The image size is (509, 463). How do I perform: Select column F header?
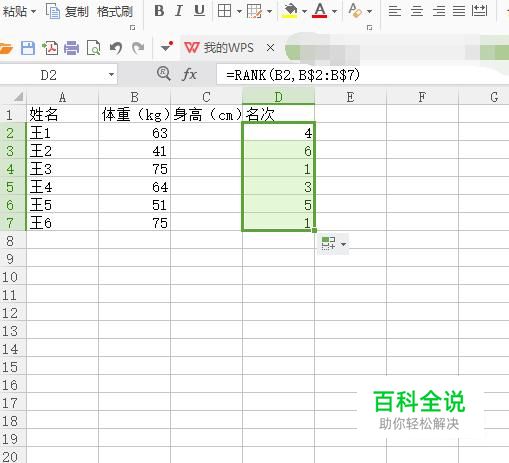[x=422, y=97]
